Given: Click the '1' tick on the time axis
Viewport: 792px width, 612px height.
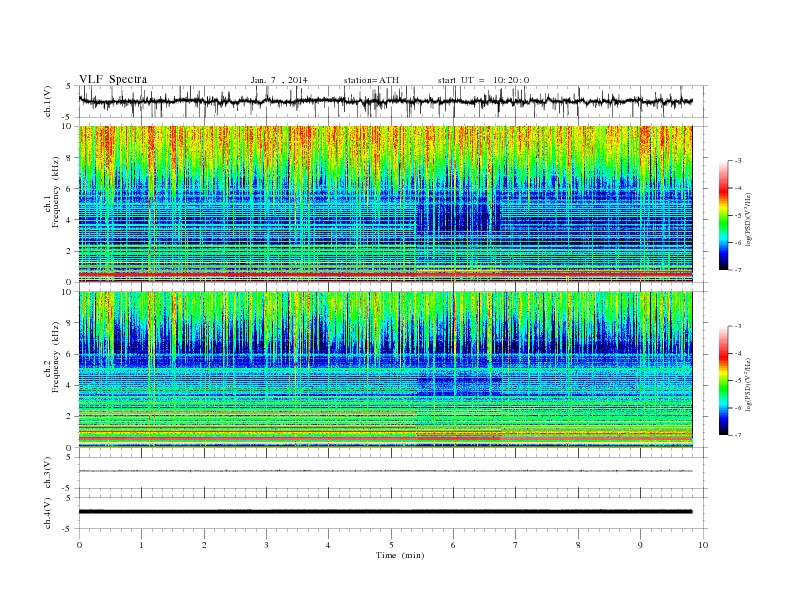Looking at the screenshot, I should pyautogui.click(x=141, y=545).
